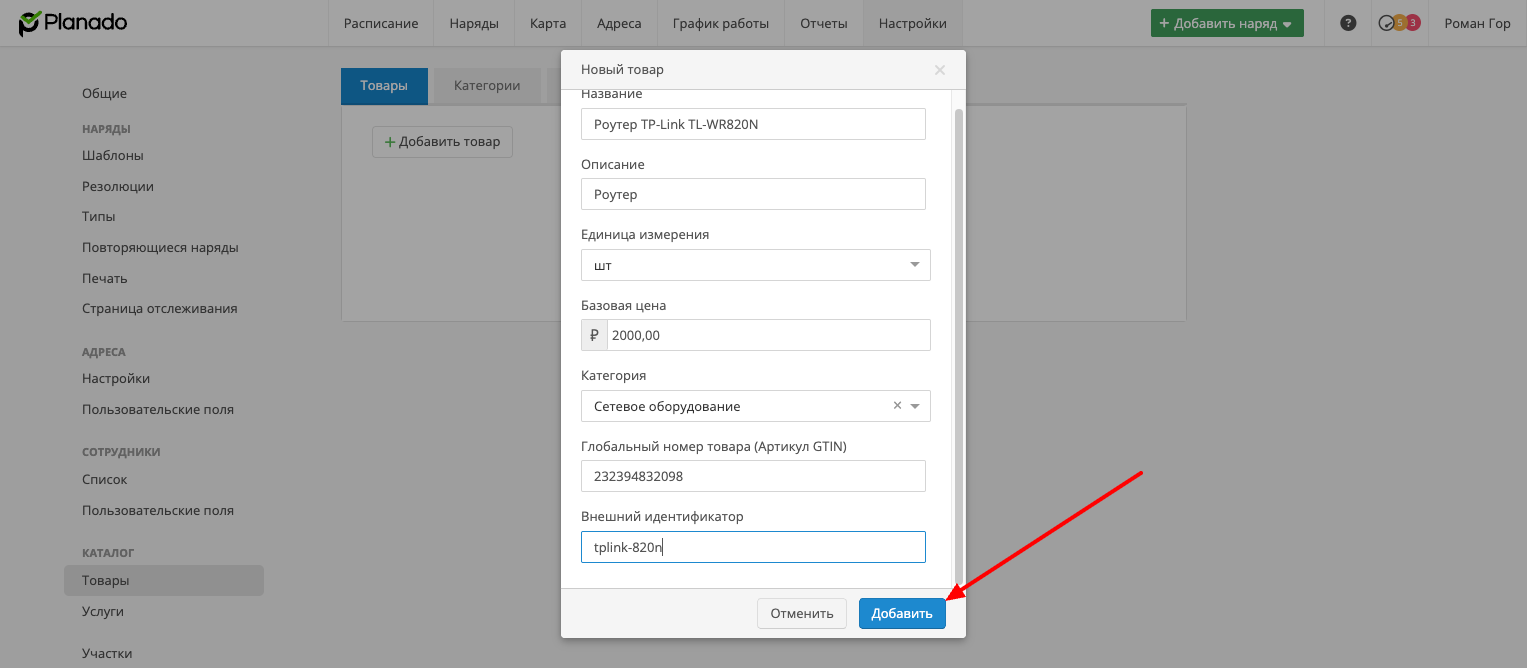Open Общие settings in sidebar
Screen dimensions: 1527x668
[x=104, y=94]
